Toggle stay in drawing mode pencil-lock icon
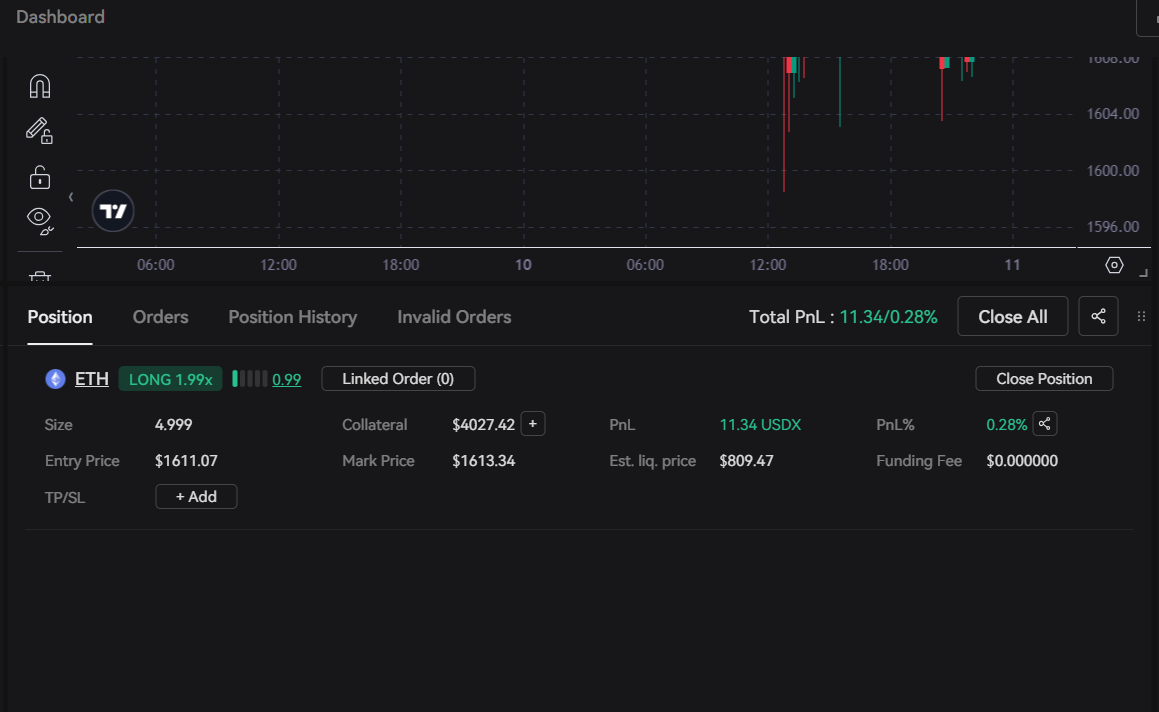The image size is (1159, 712). (39, 131)
